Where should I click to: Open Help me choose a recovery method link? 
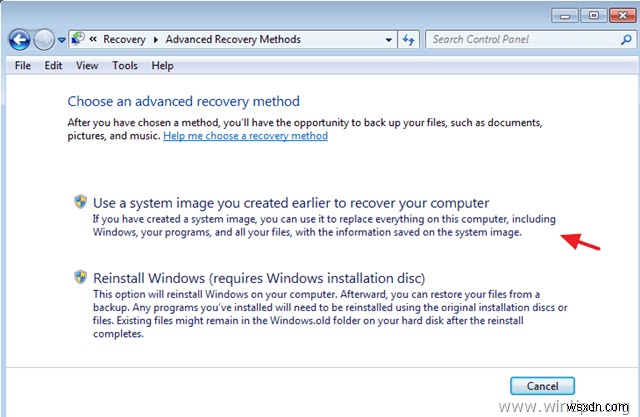(245, 136)
